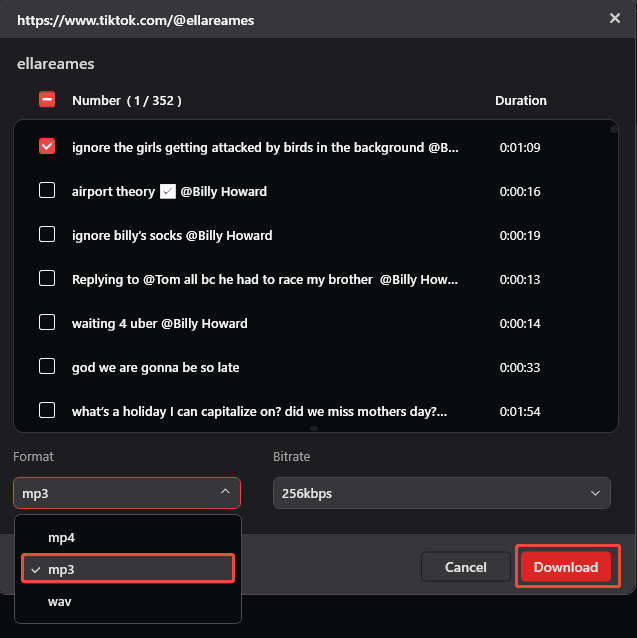637x638 pixels.
Task: Click the Duration column header
Action: pyautogui.click(x=521, y=101)
